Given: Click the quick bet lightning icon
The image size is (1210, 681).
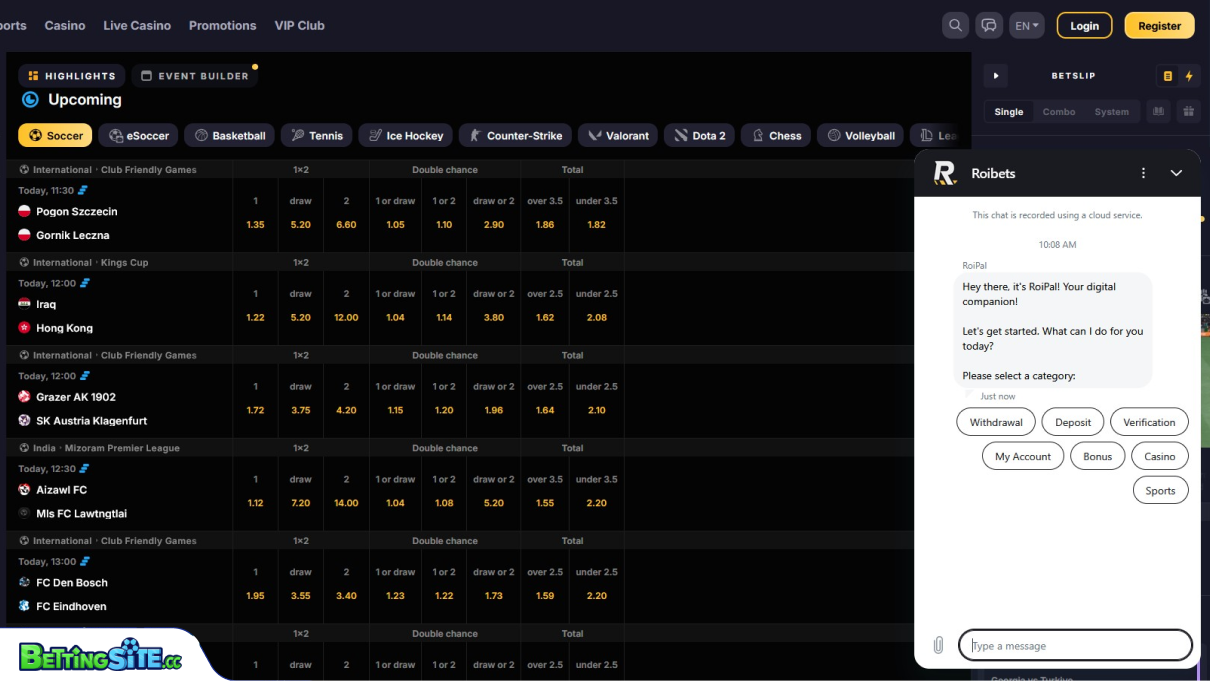Looking at the screenshot, I should click(1189, 76).
